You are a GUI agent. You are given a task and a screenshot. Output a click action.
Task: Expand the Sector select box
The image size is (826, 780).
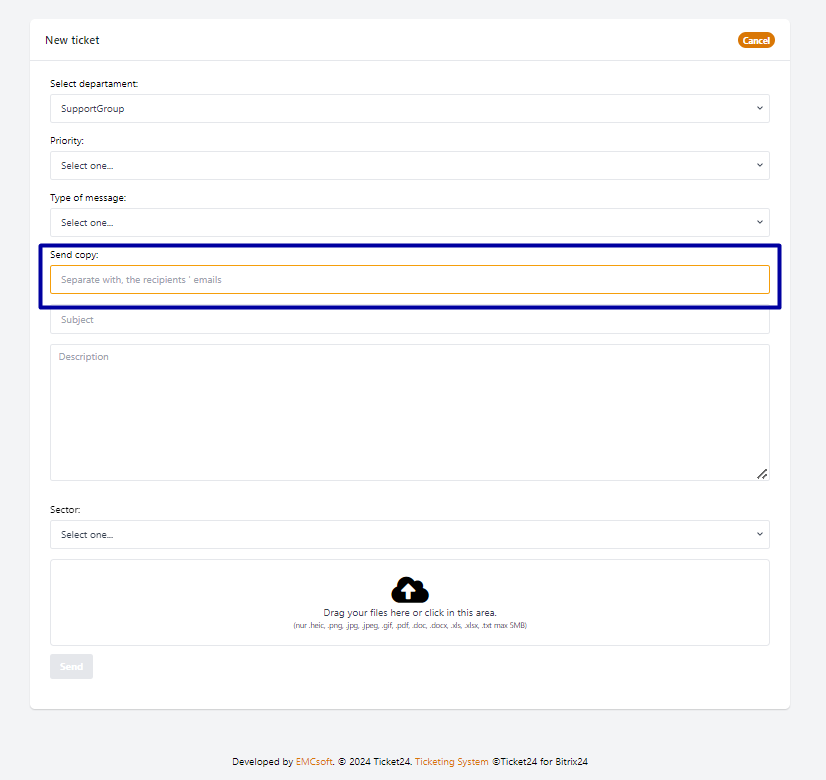[400, 534]
